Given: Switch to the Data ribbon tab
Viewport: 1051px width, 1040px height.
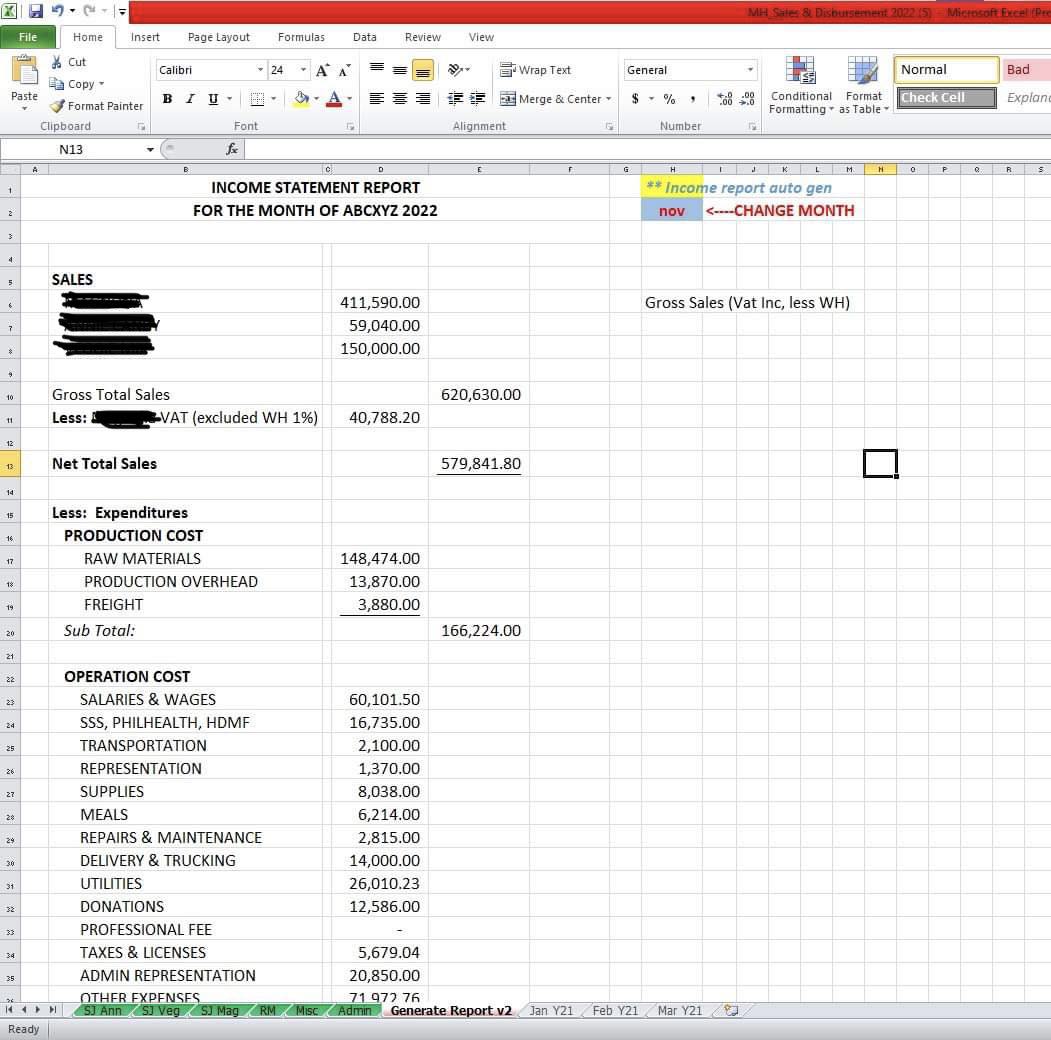Looking at the screenshot, I should point(365,37).
